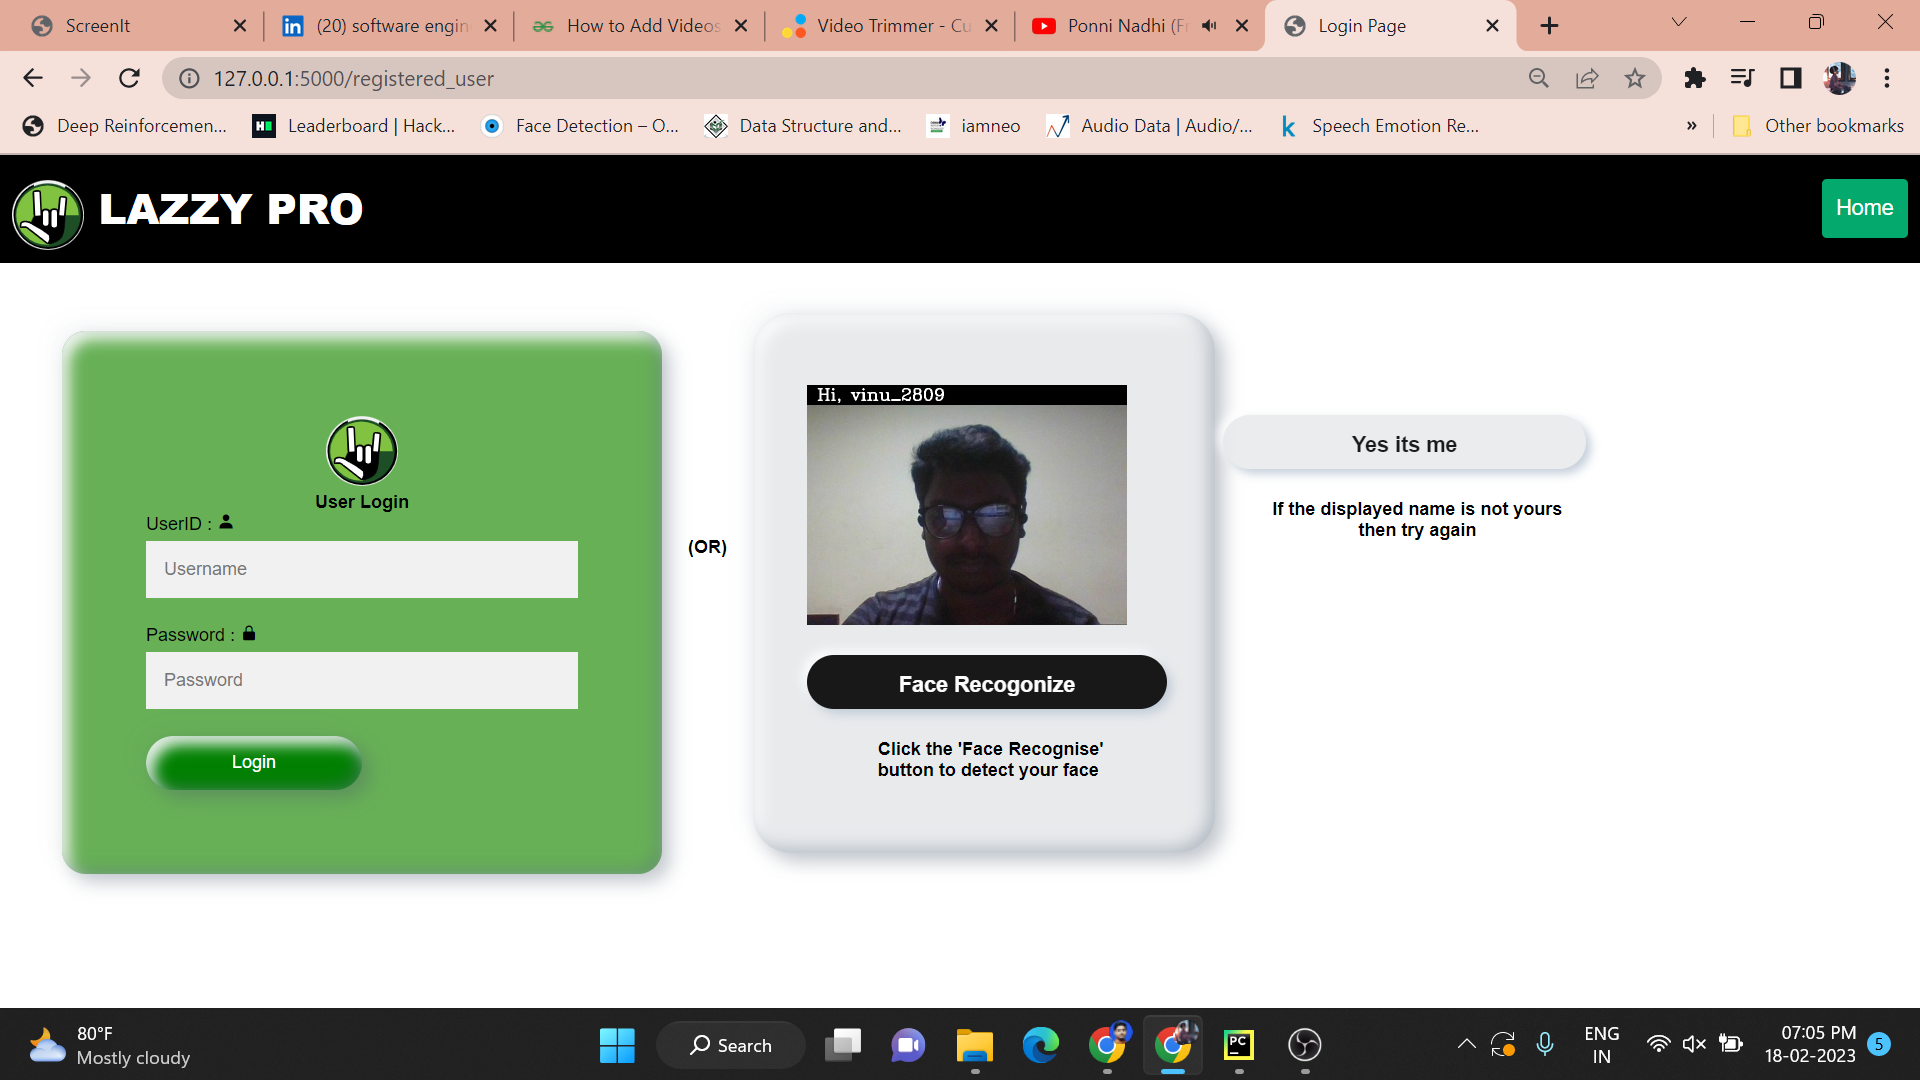Expand the bookmarks overflow chevron

[x=1691, y=125]
